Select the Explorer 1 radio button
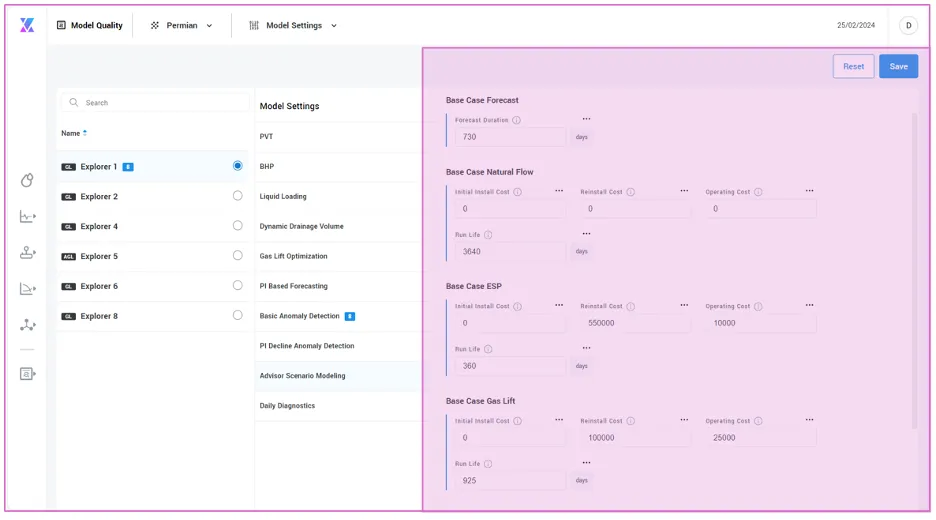This screenshot has height=520, width=936. click(x=238, y=166)
